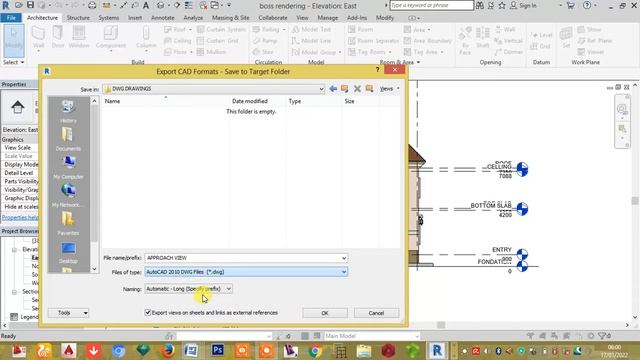The width and height of the screenshot is (640, 360).
Task: Click the Properties help link
Action: pos(20,218)
